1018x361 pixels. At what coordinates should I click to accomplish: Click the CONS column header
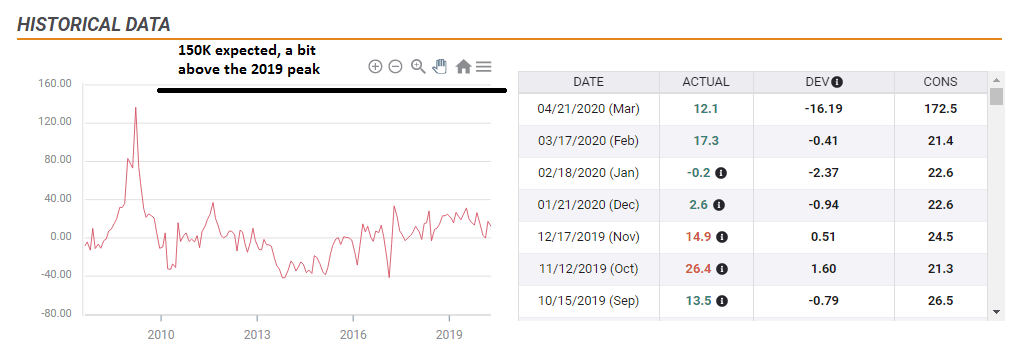pyautogui.click(x=940, y=82)
